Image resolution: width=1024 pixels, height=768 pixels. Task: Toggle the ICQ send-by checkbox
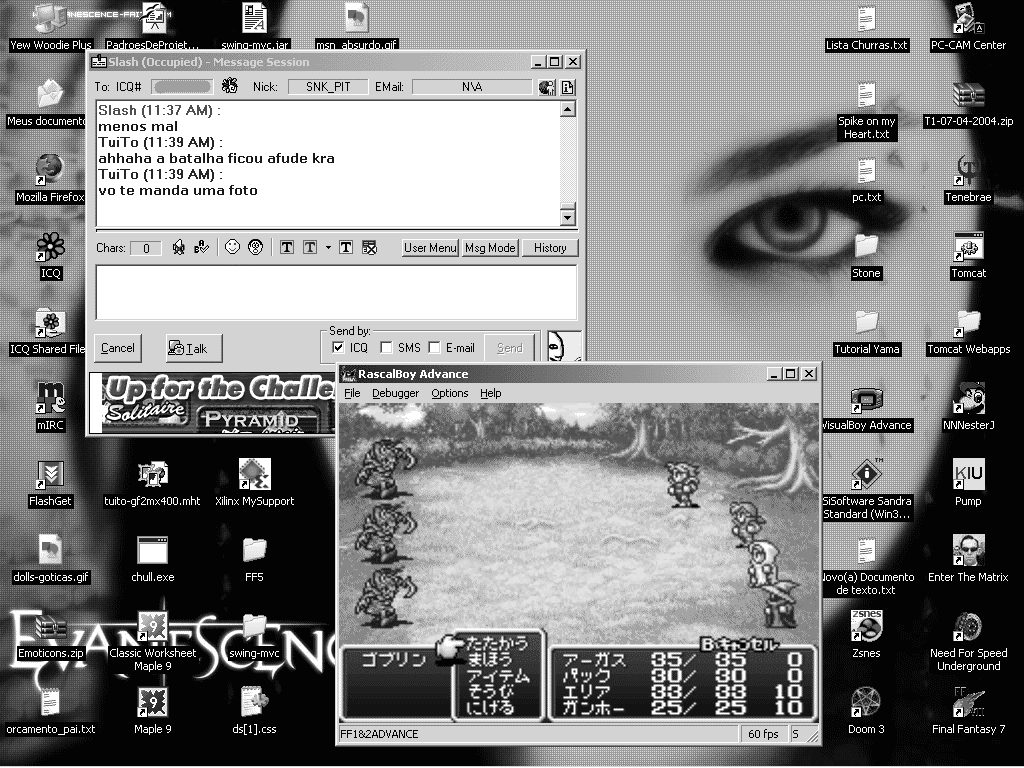(338, 347)
